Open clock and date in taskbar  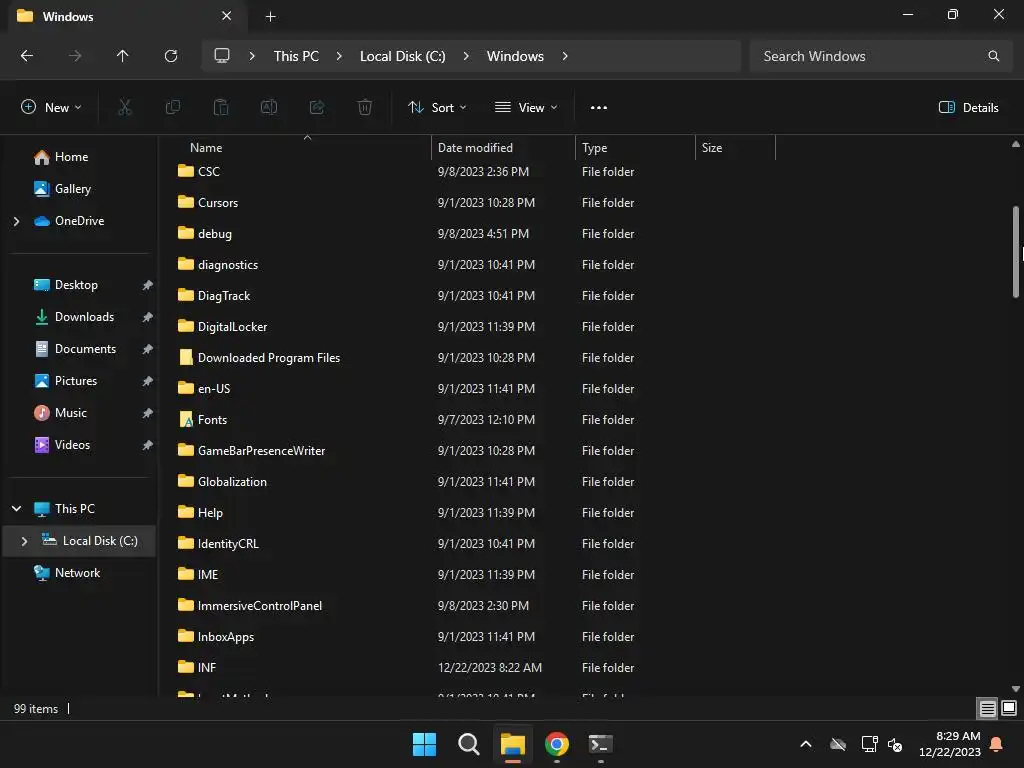pos(950,744)
